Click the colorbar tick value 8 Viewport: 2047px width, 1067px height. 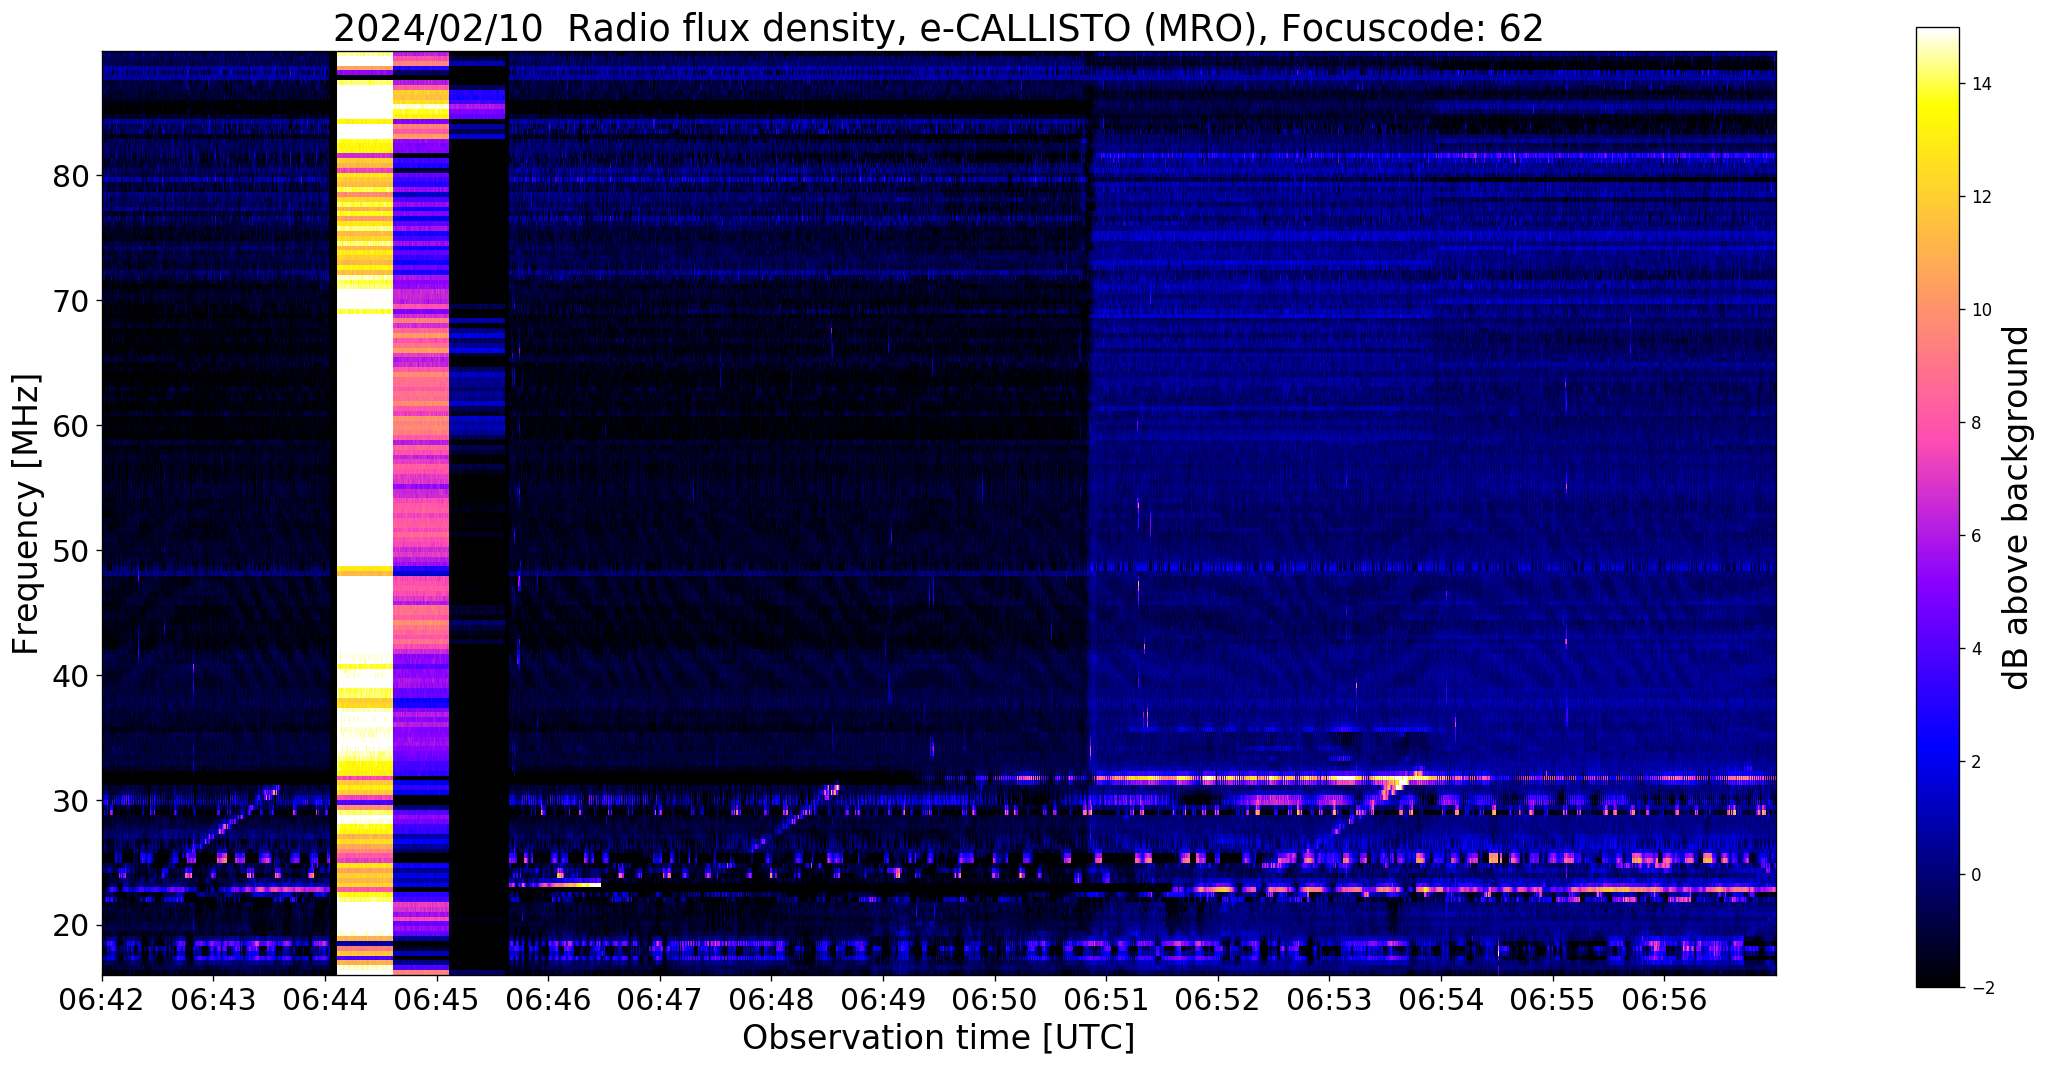[1975, 423]
